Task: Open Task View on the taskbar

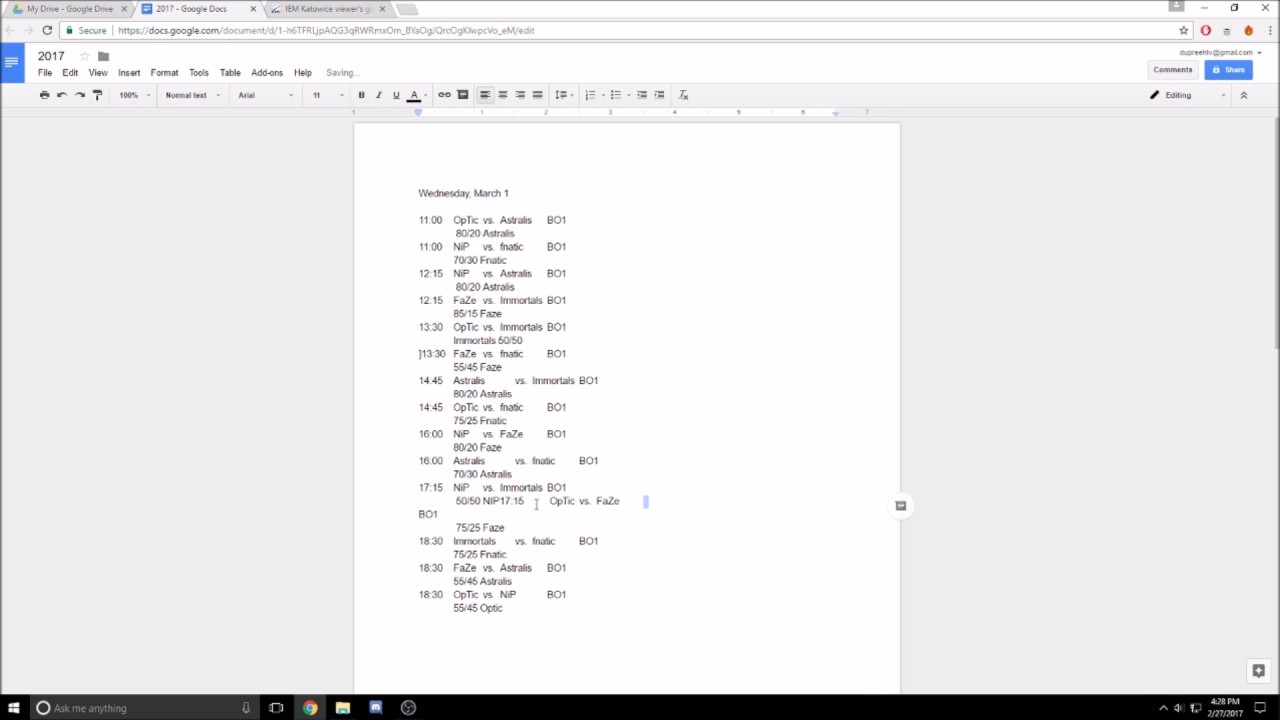Action: pyautogui.click(x=276, y=708)
